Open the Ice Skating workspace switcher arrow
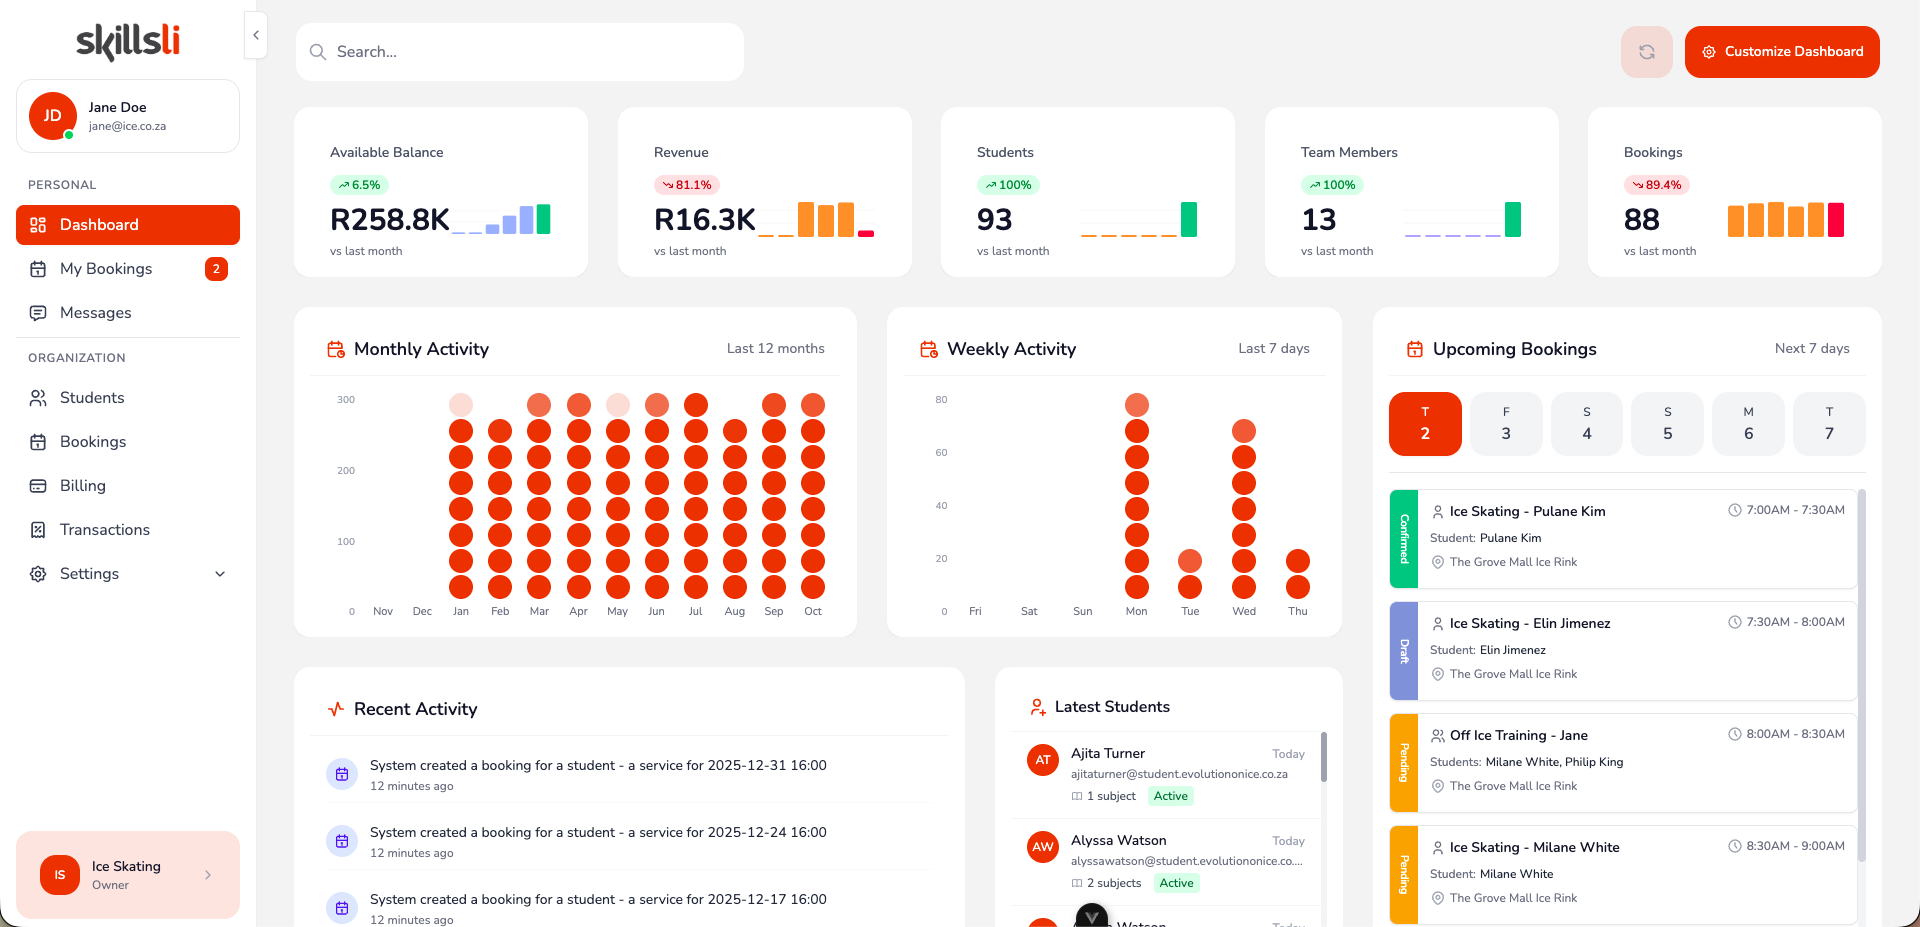 coord(208,874)
